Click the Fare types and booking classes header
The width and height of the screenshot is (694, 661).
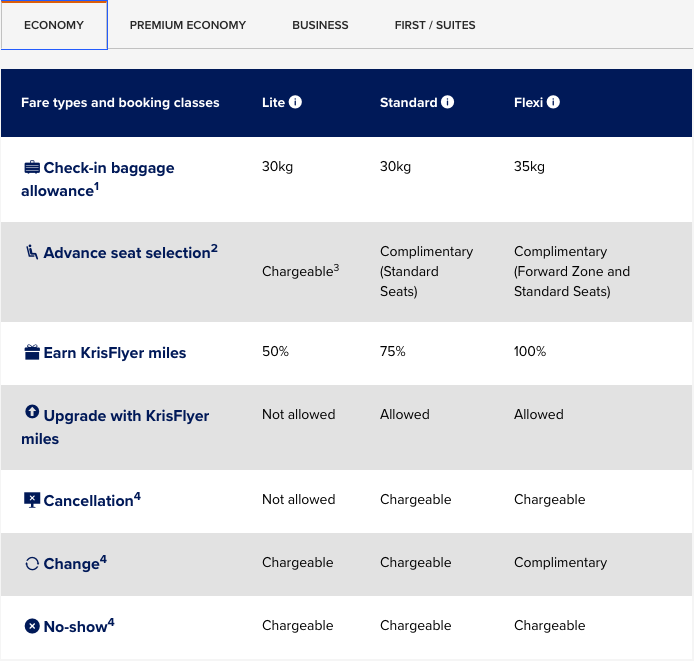tap(120, 103)
